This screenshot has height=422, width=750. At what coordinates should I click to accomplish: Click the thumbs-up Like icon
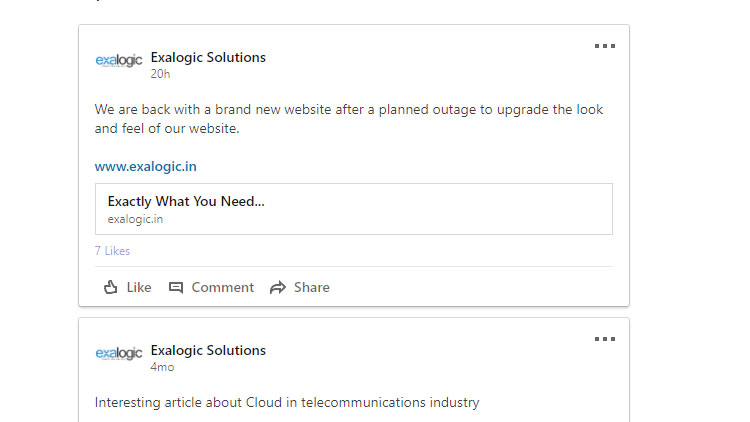(x=111, y=287)
